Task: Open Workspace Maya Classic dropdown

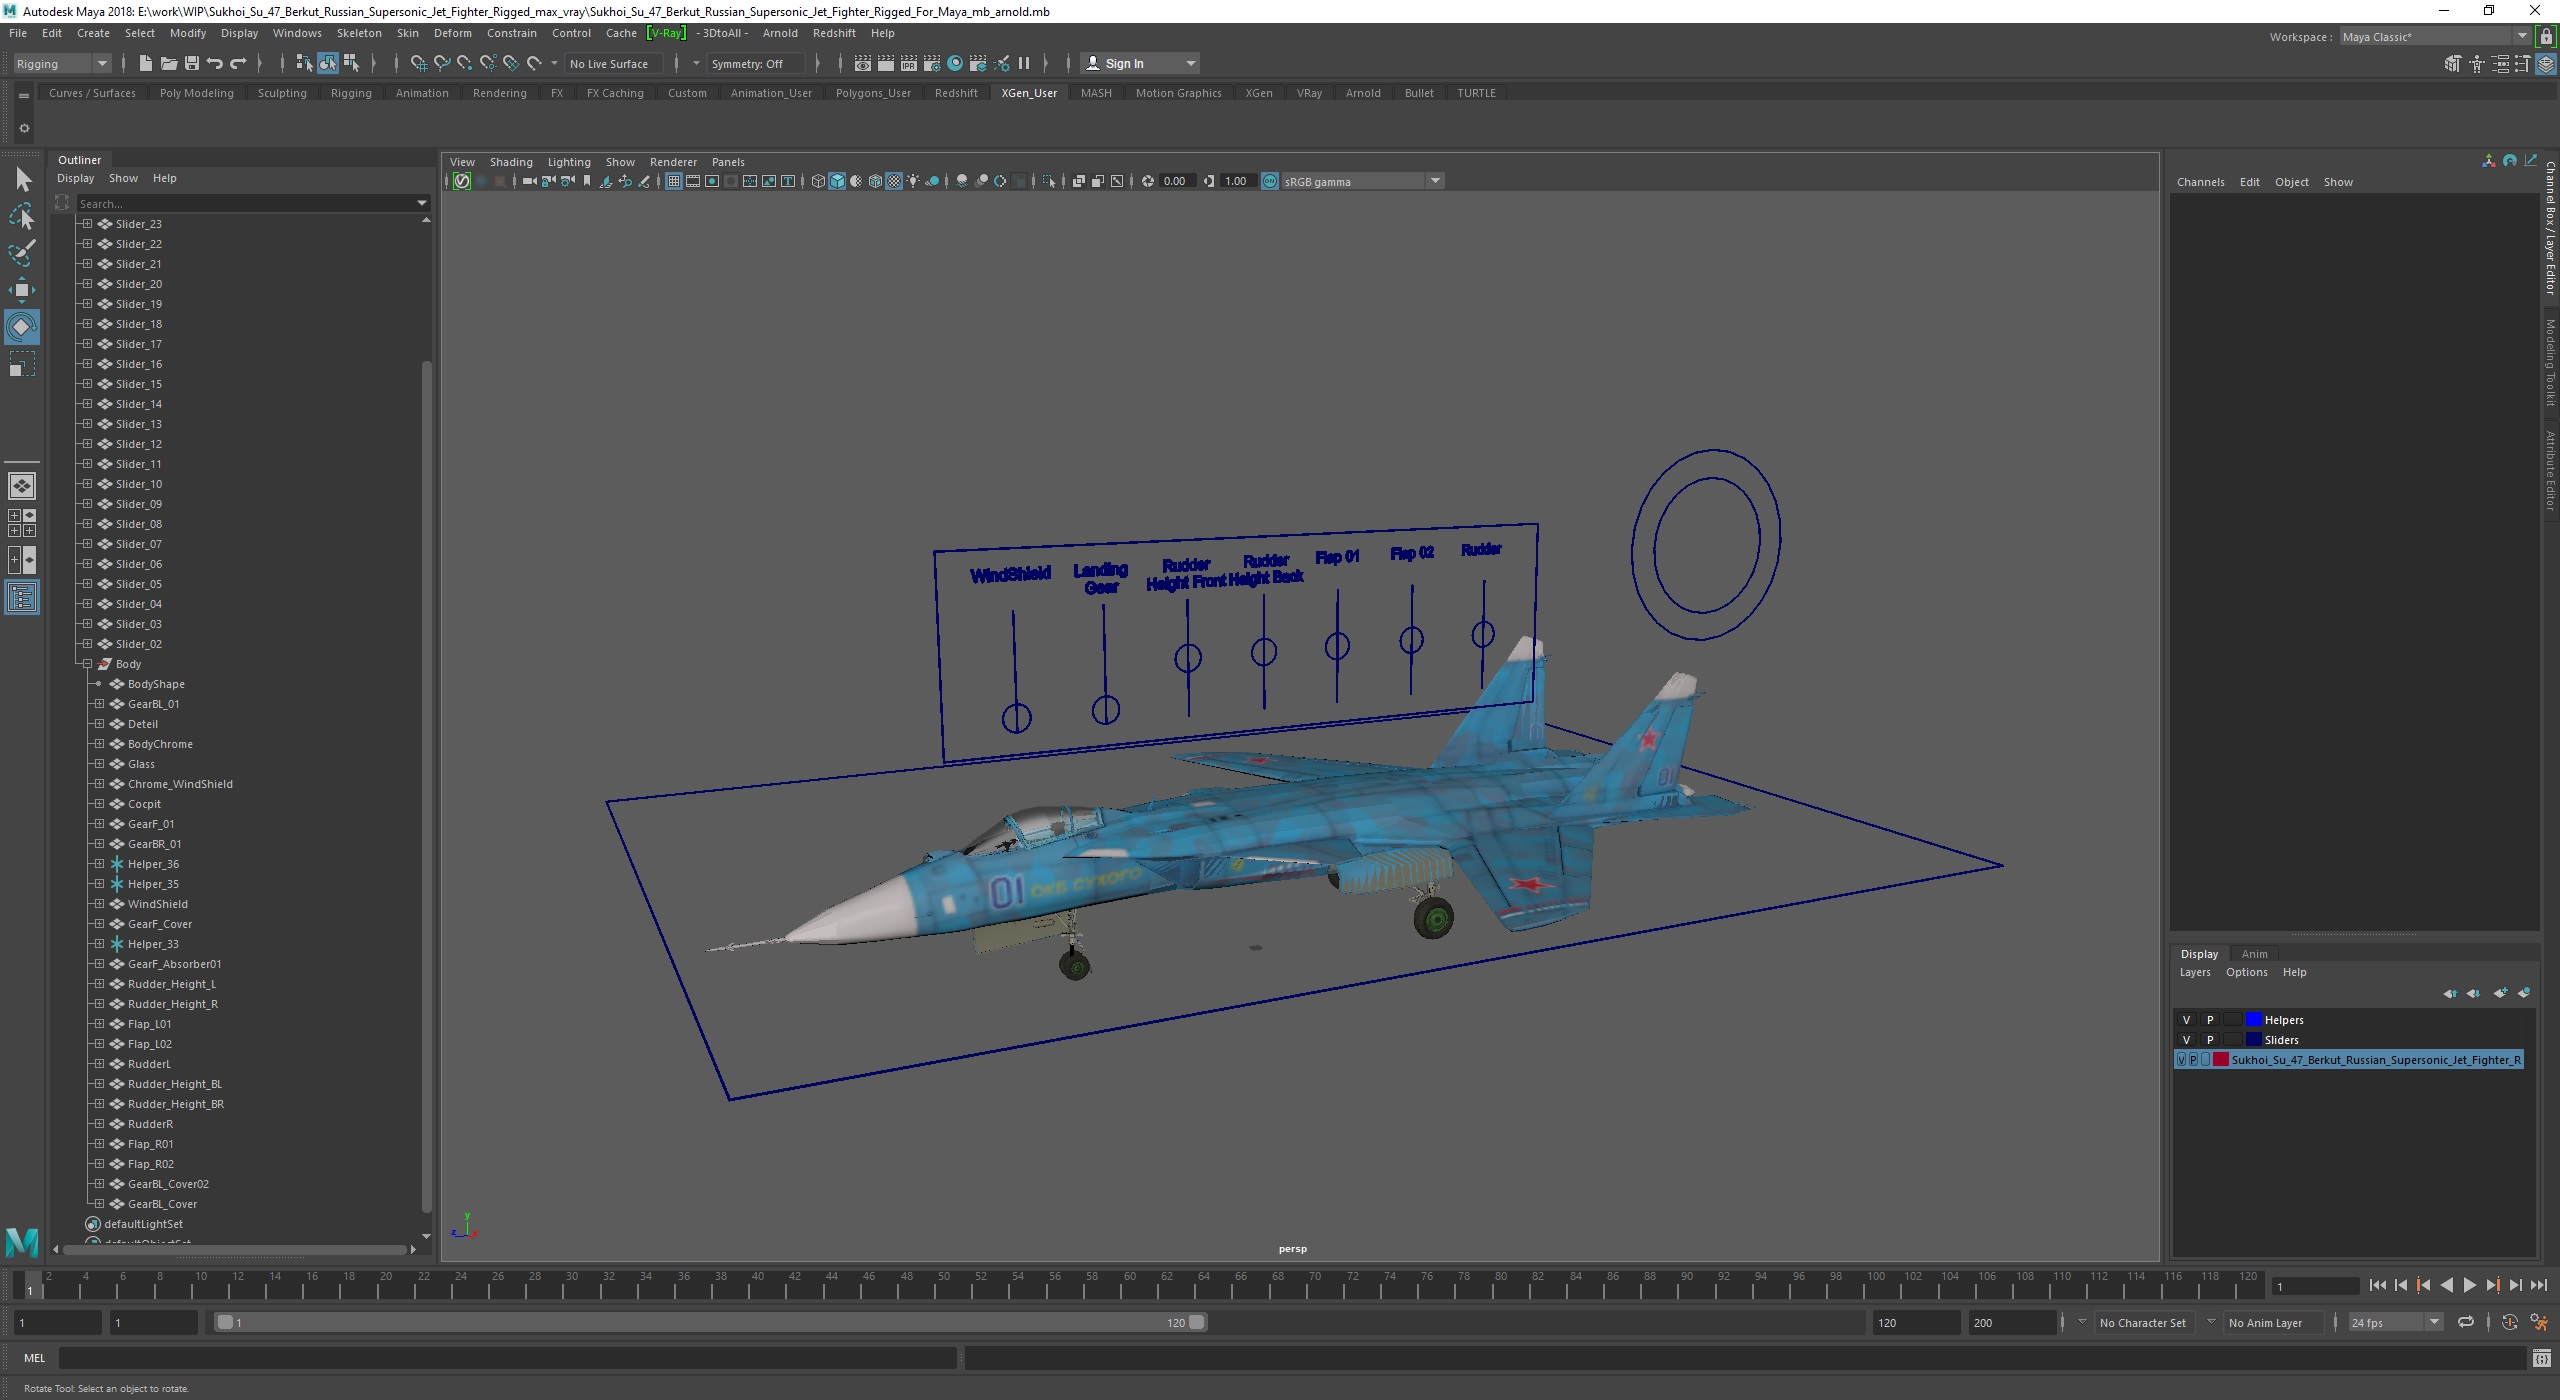Action: click(2435, 37)
